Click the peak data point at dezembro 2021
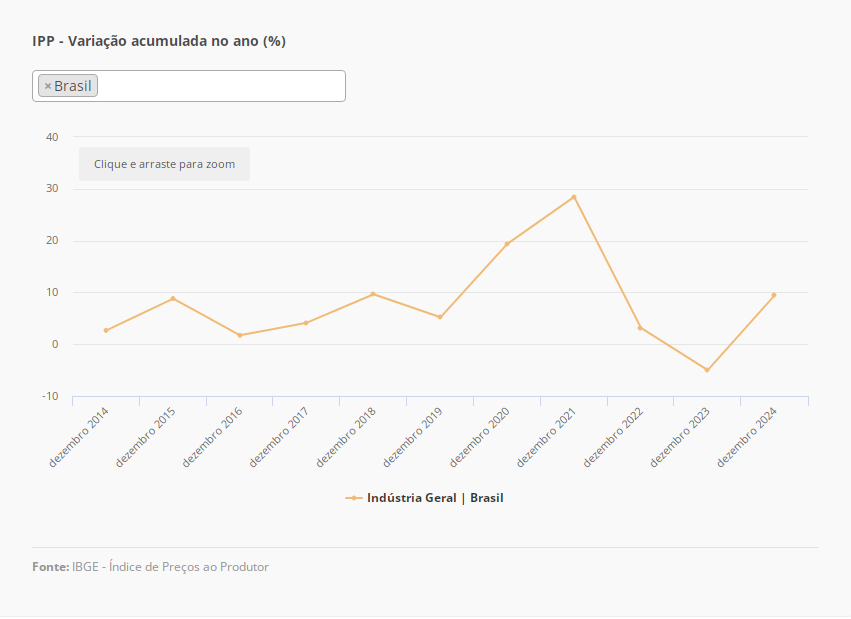This screenshot has width=851, height=619. pyautogui.click(x=574, y=197)
